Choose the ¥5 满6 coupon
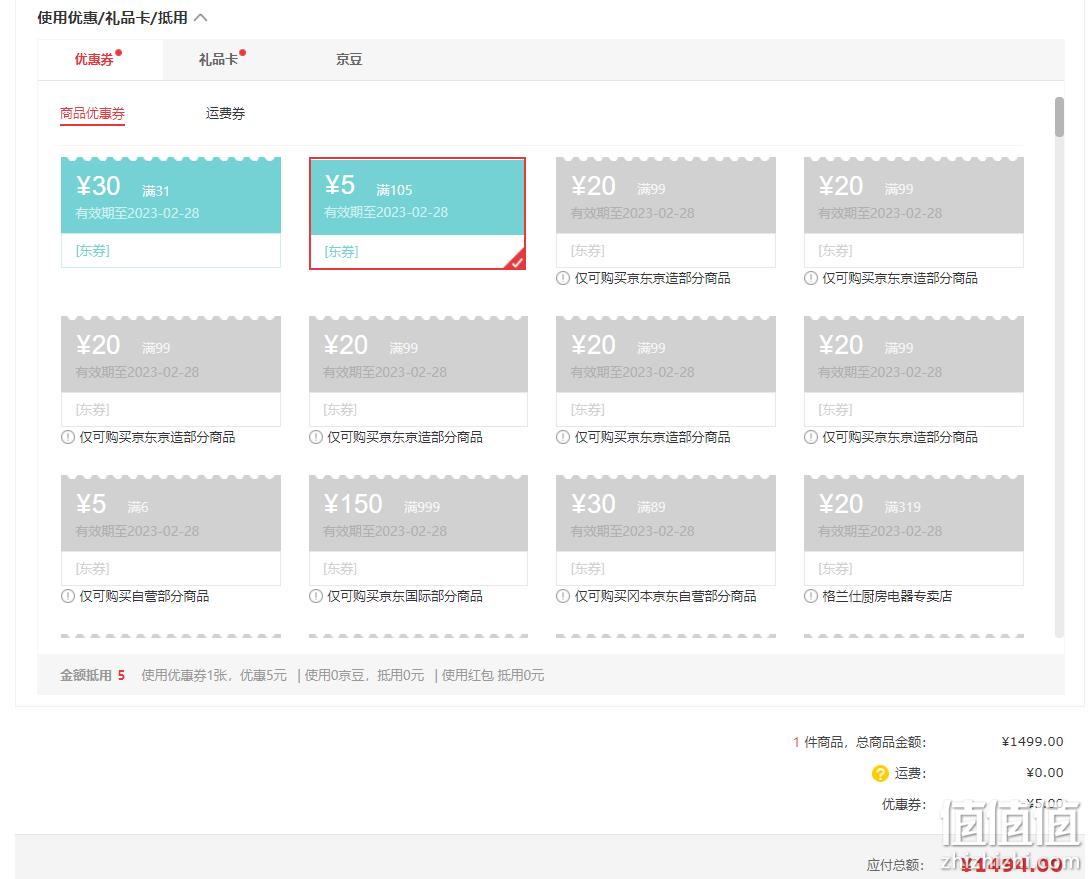1090x879 pixels. [171, 530]
